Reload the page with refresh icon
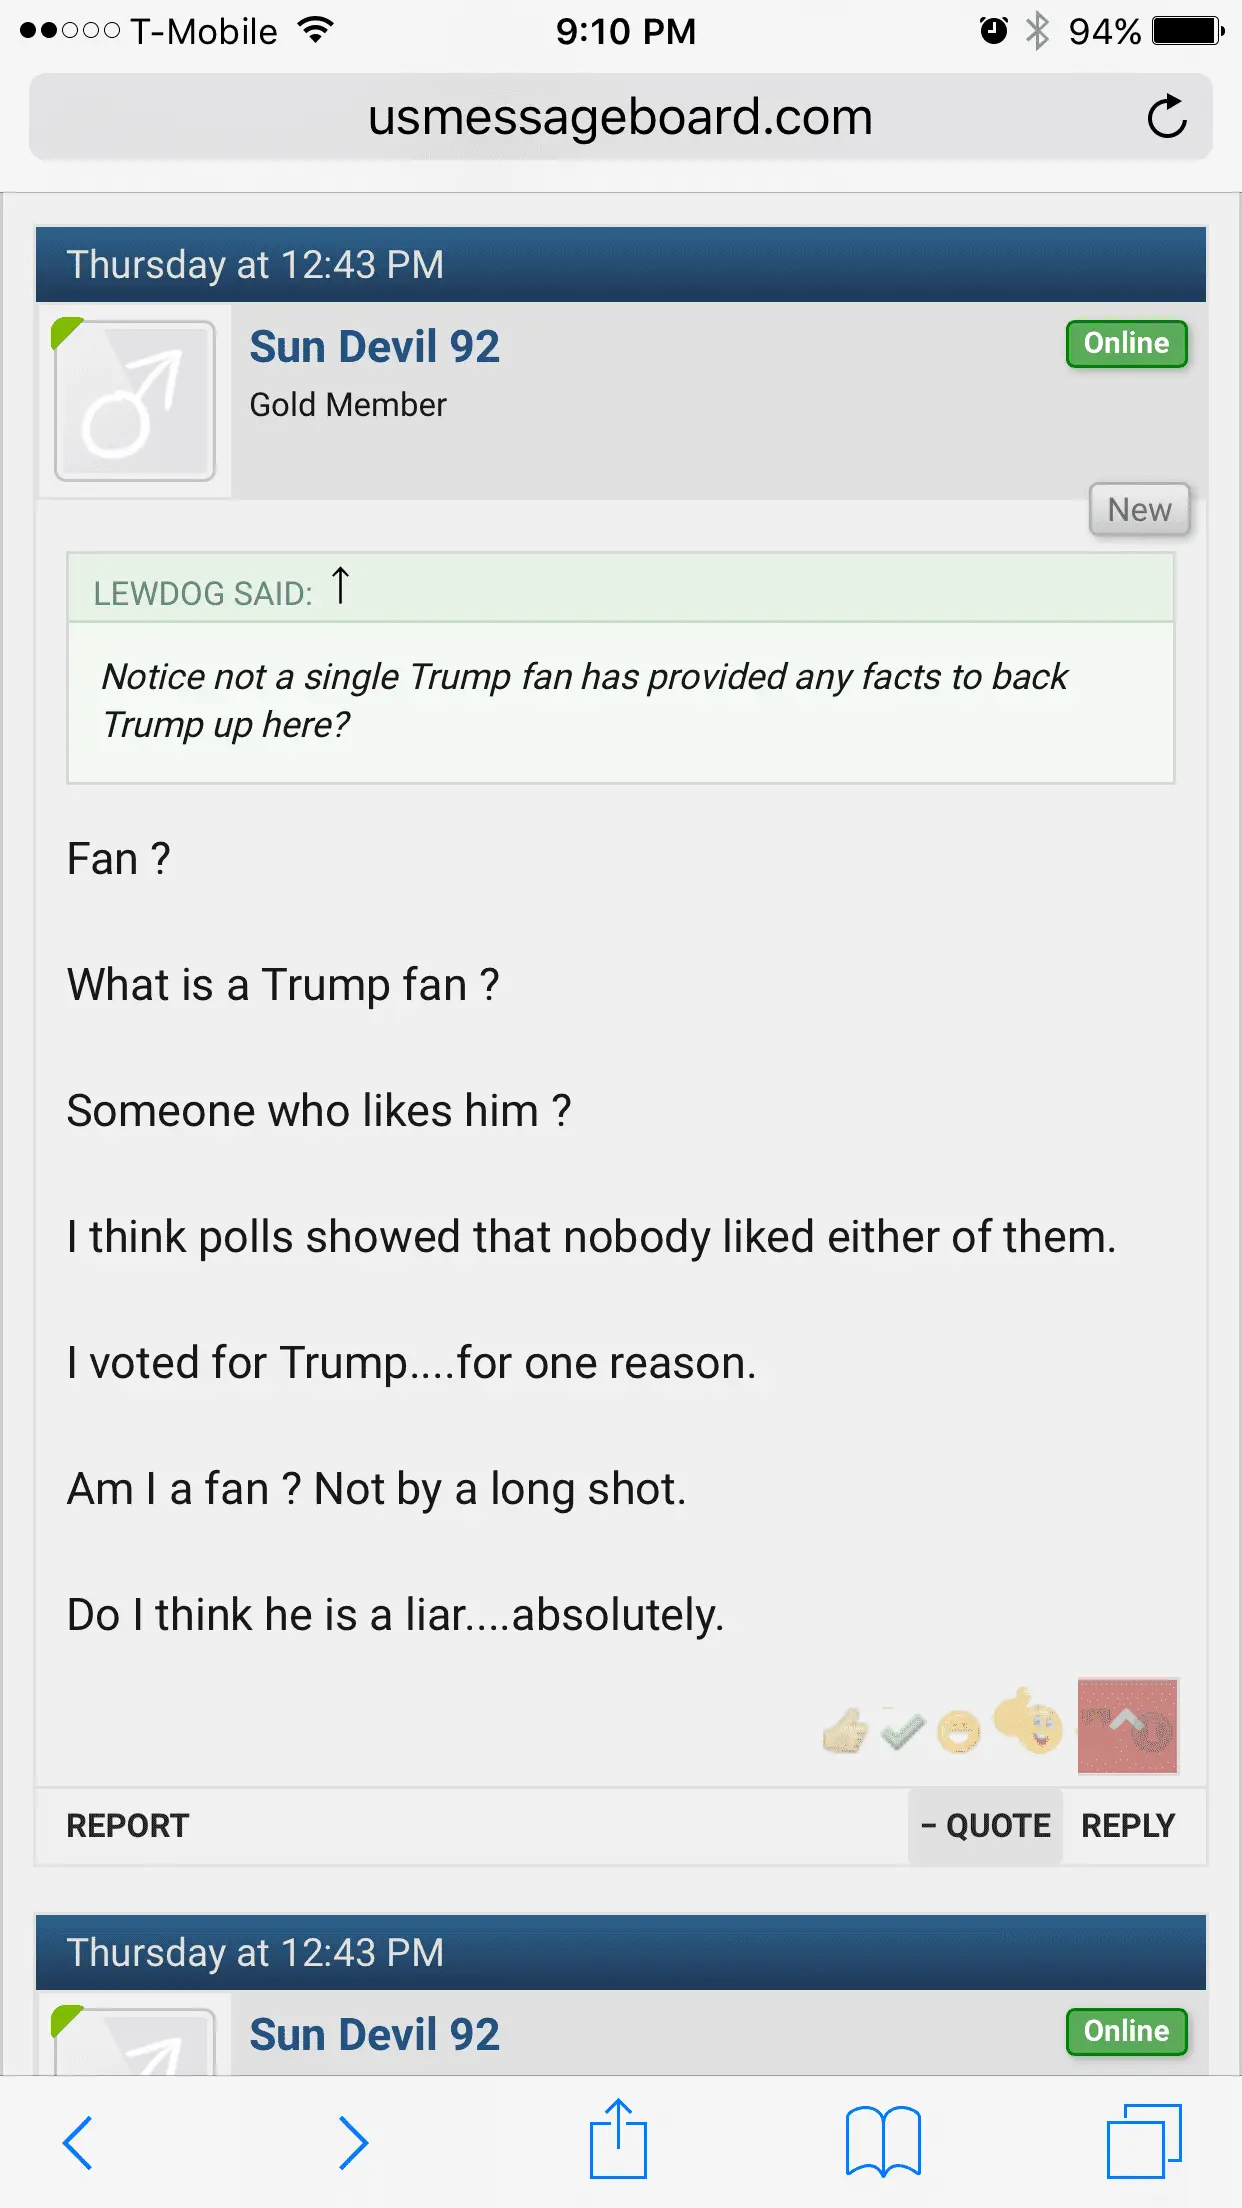Screen dimensions: 1242x2208 [x=1166, y=117]
